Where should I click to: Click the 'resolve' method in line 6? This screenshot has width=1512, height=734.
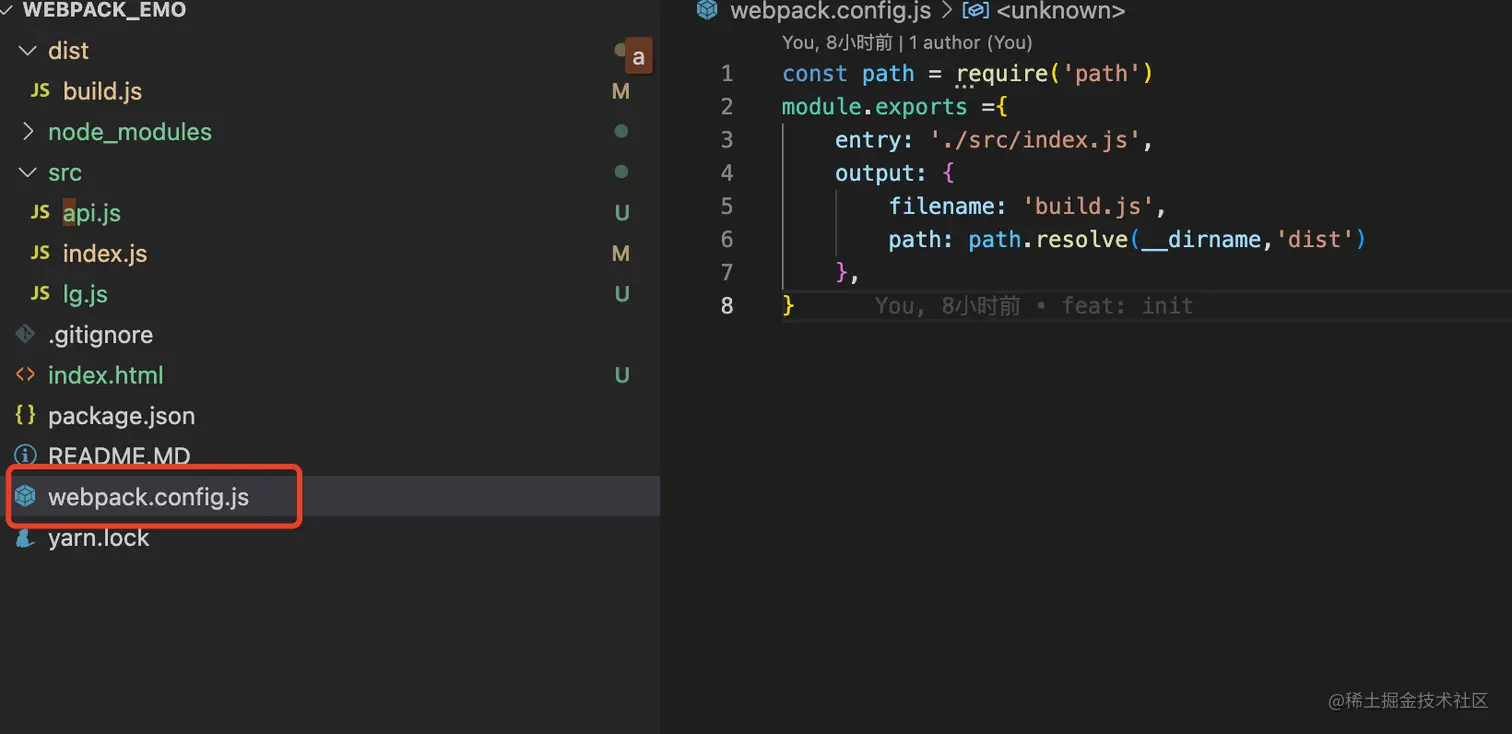(x=1083, y=240)
